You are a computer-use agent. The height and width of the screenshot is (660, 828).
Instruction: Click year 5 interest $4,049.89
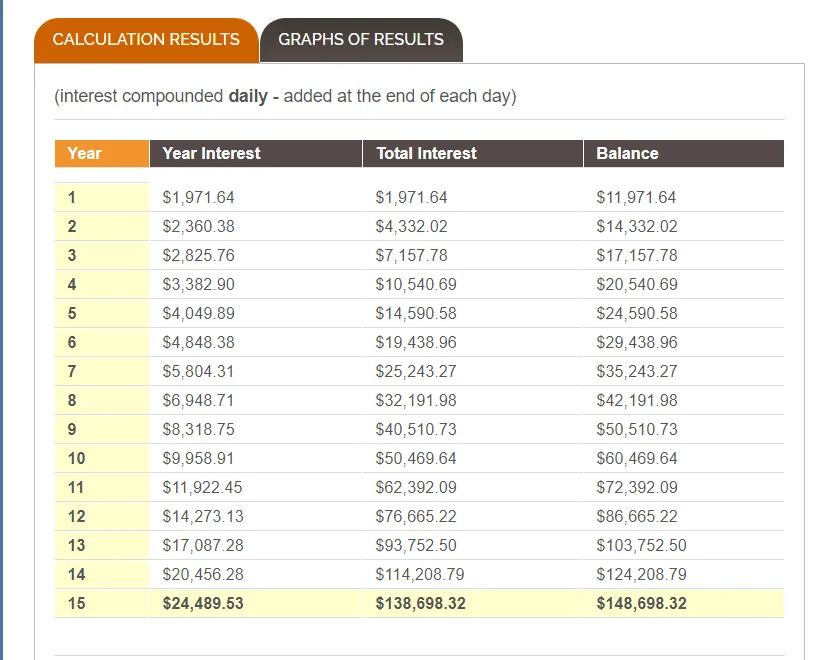point(198,313)
